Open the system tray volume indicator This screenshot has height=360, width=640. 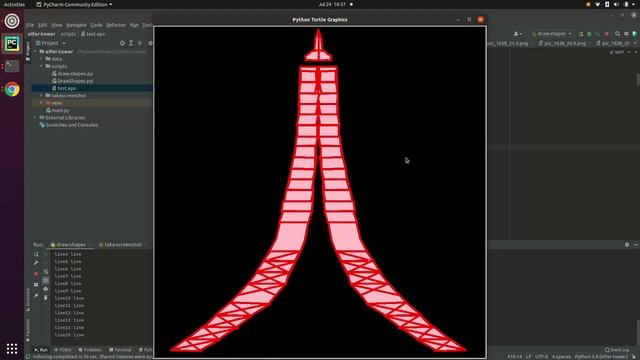(x=616, y=4)
